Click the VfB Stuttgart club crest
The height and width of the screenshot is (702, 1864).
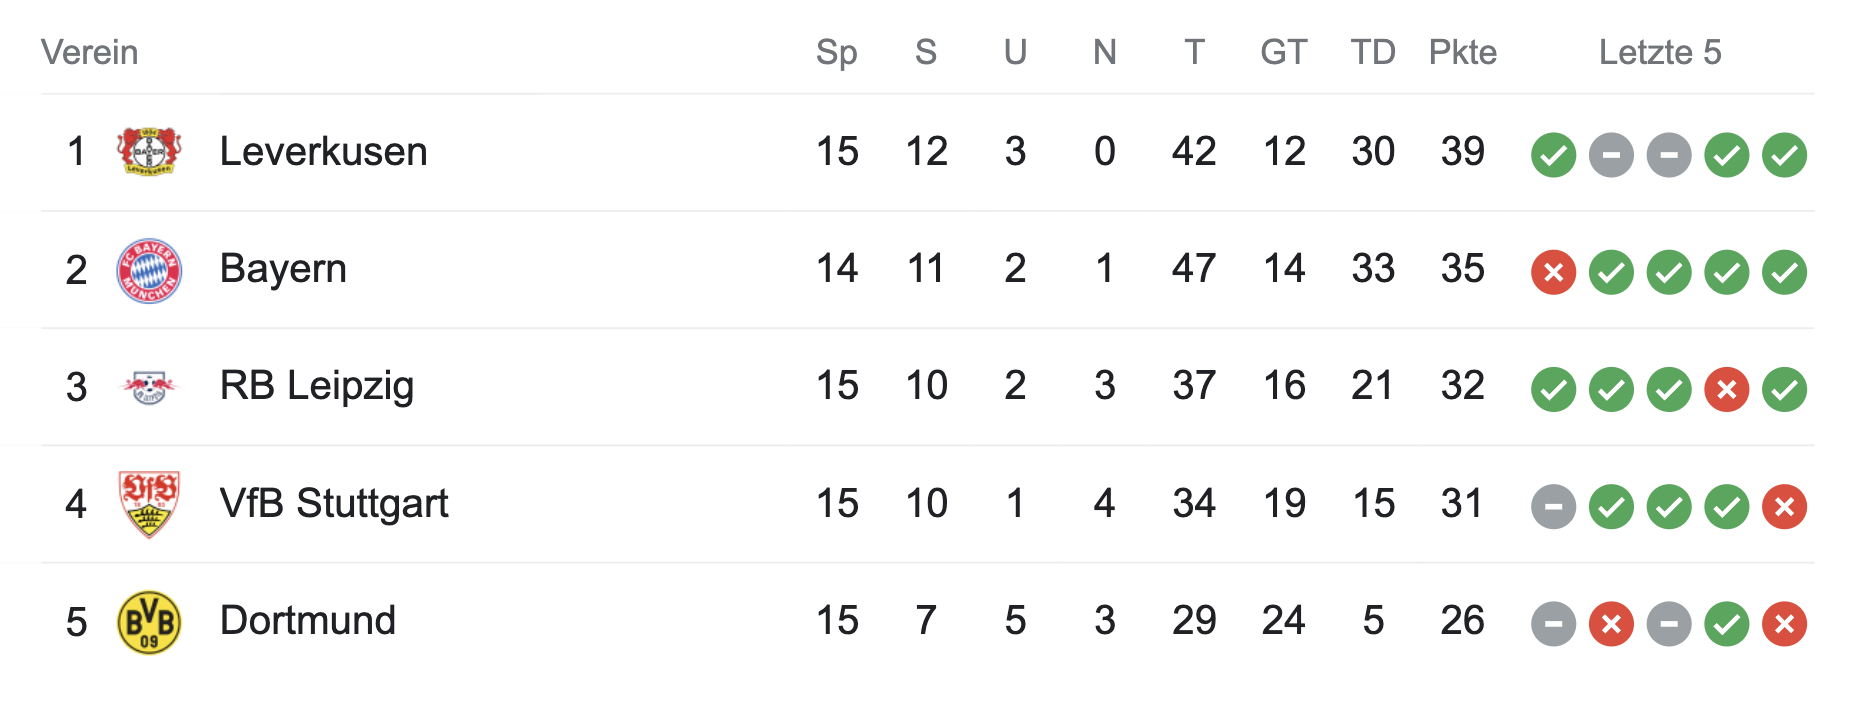pos(149,504)
